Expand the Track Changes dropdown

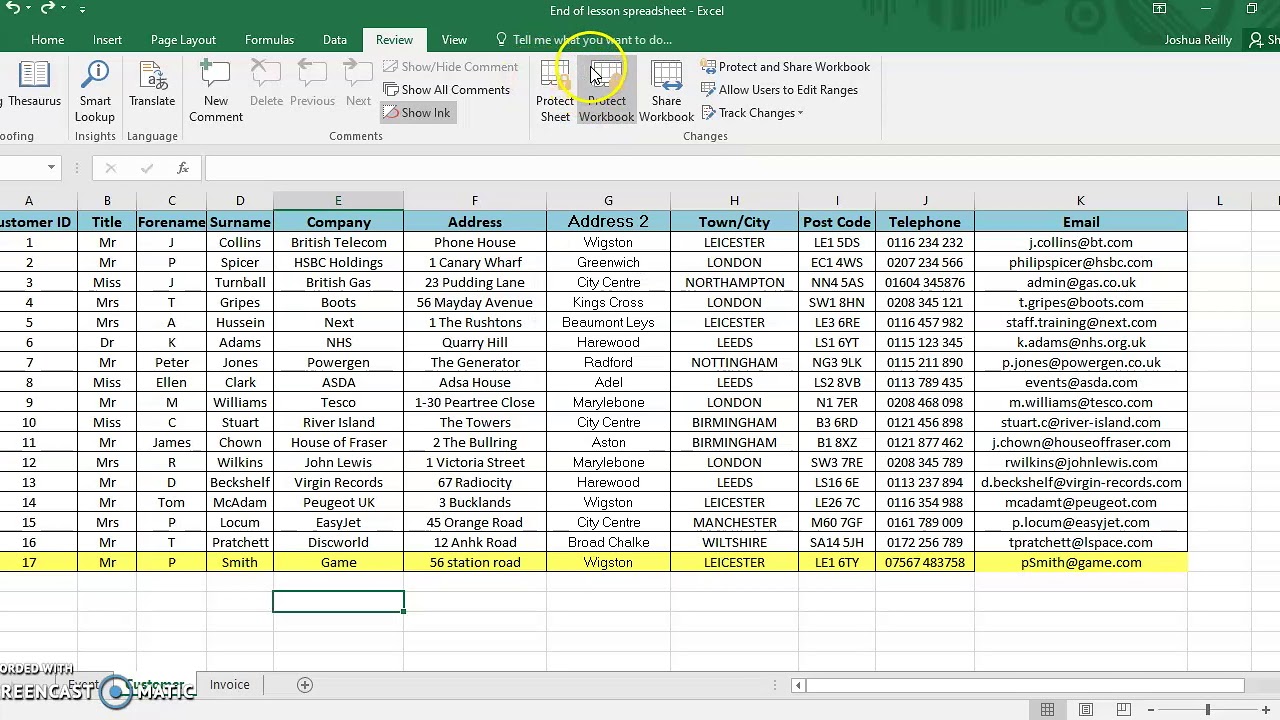point(800,113)
